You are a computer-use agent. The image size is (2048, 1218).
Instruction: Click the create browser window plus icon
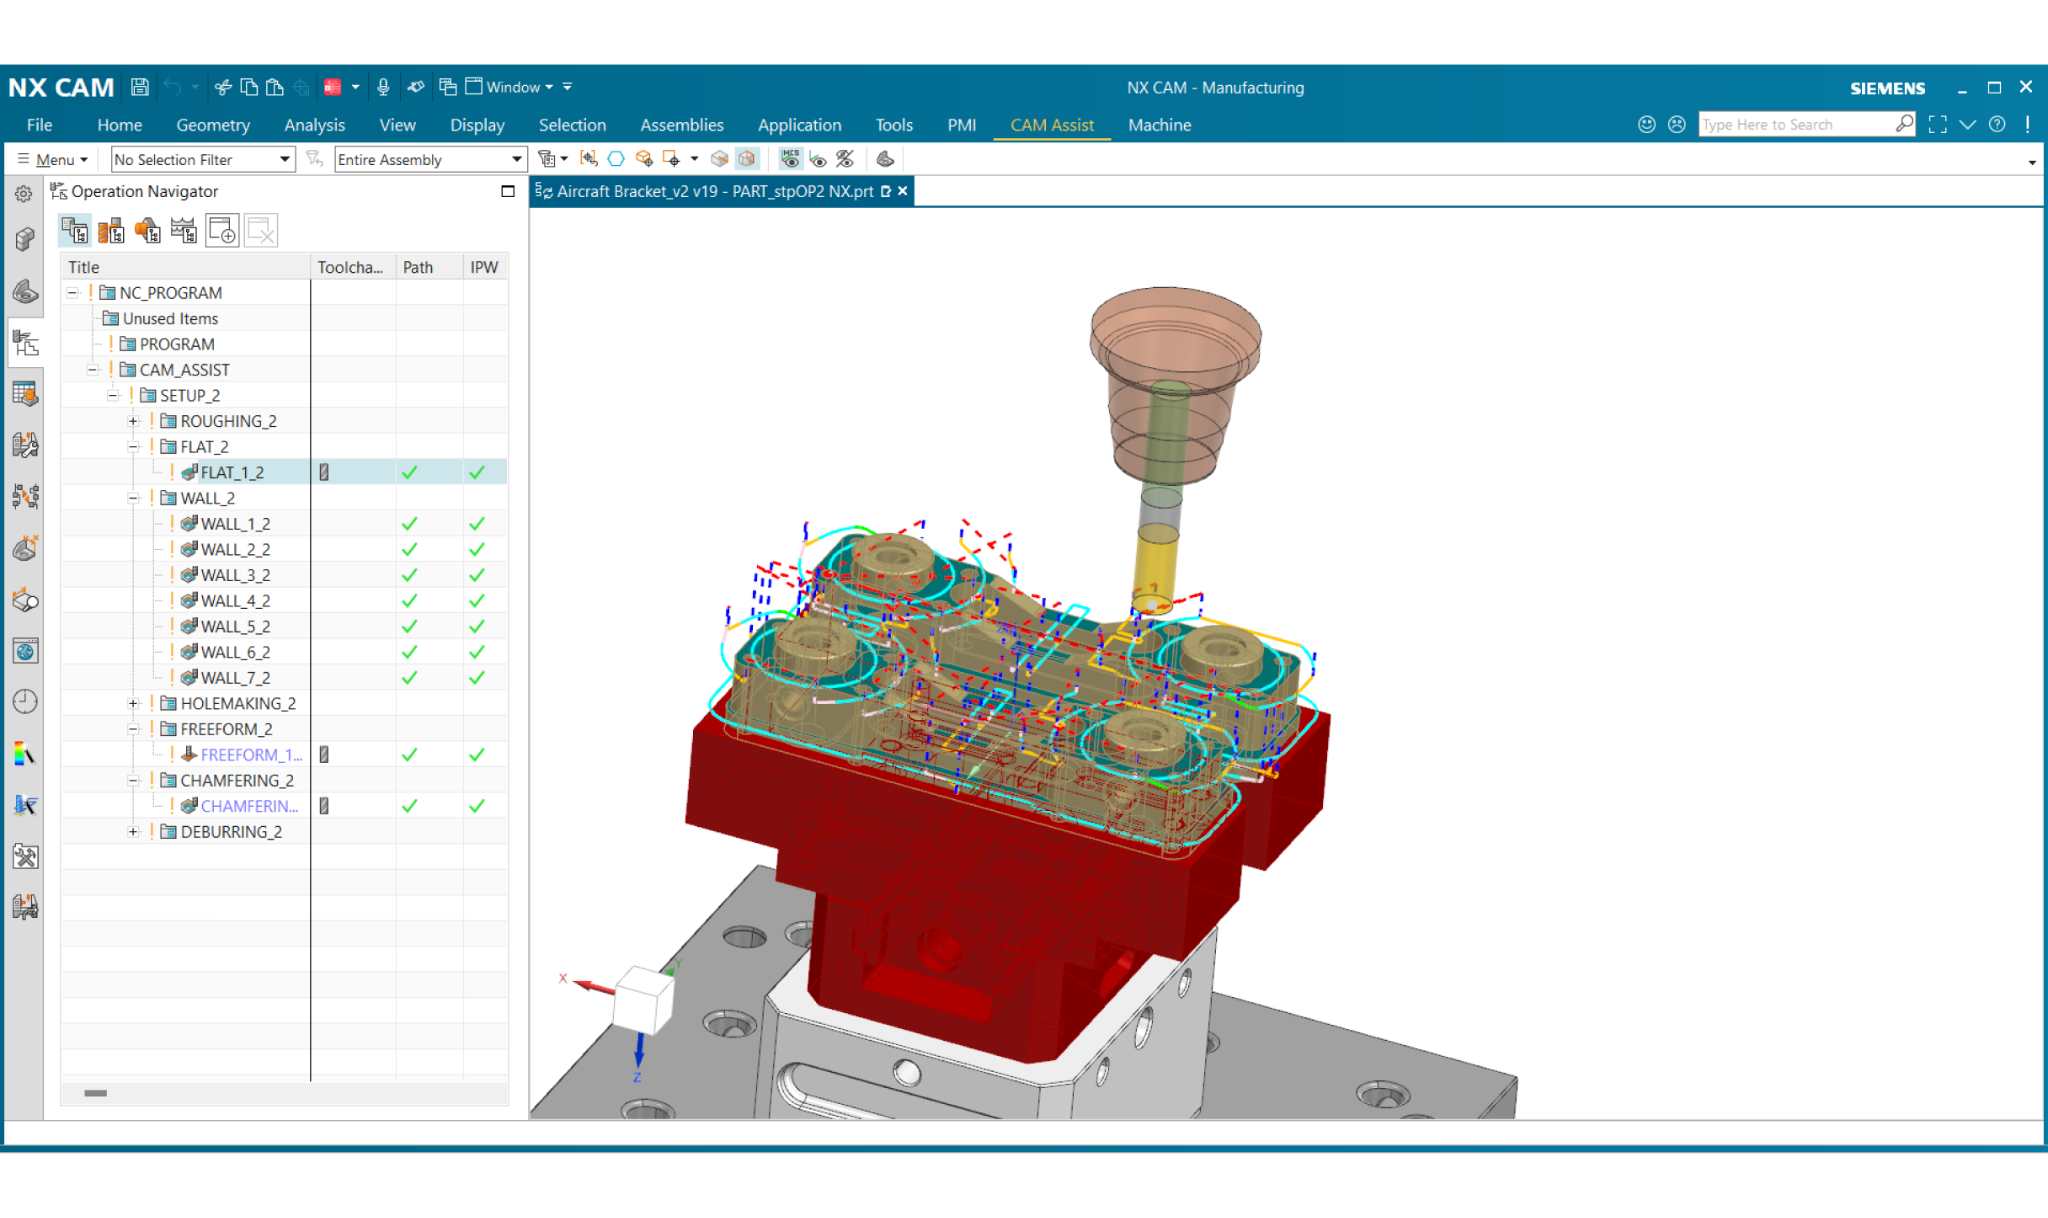click(x=223, y=231)
